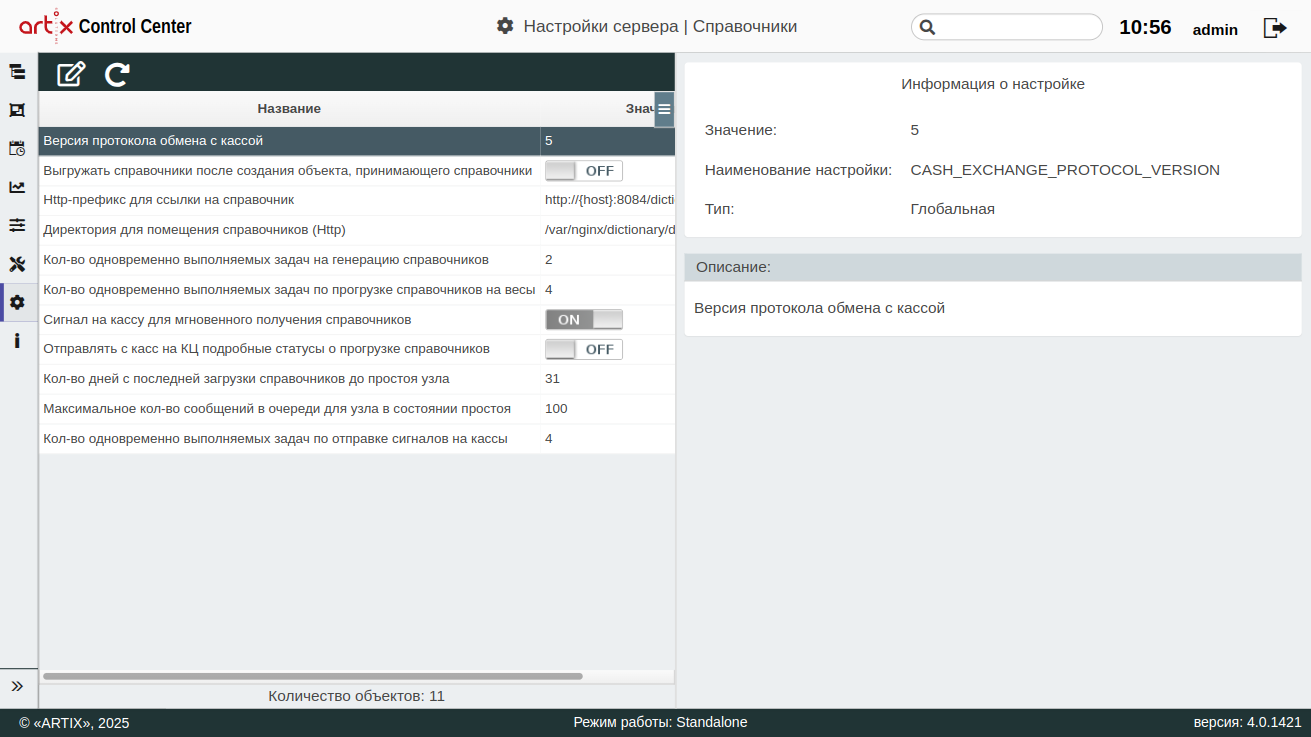The width and height of the screenshot is (1311, 737).
Task: Open the info sidebar icon
Action: 17,341
